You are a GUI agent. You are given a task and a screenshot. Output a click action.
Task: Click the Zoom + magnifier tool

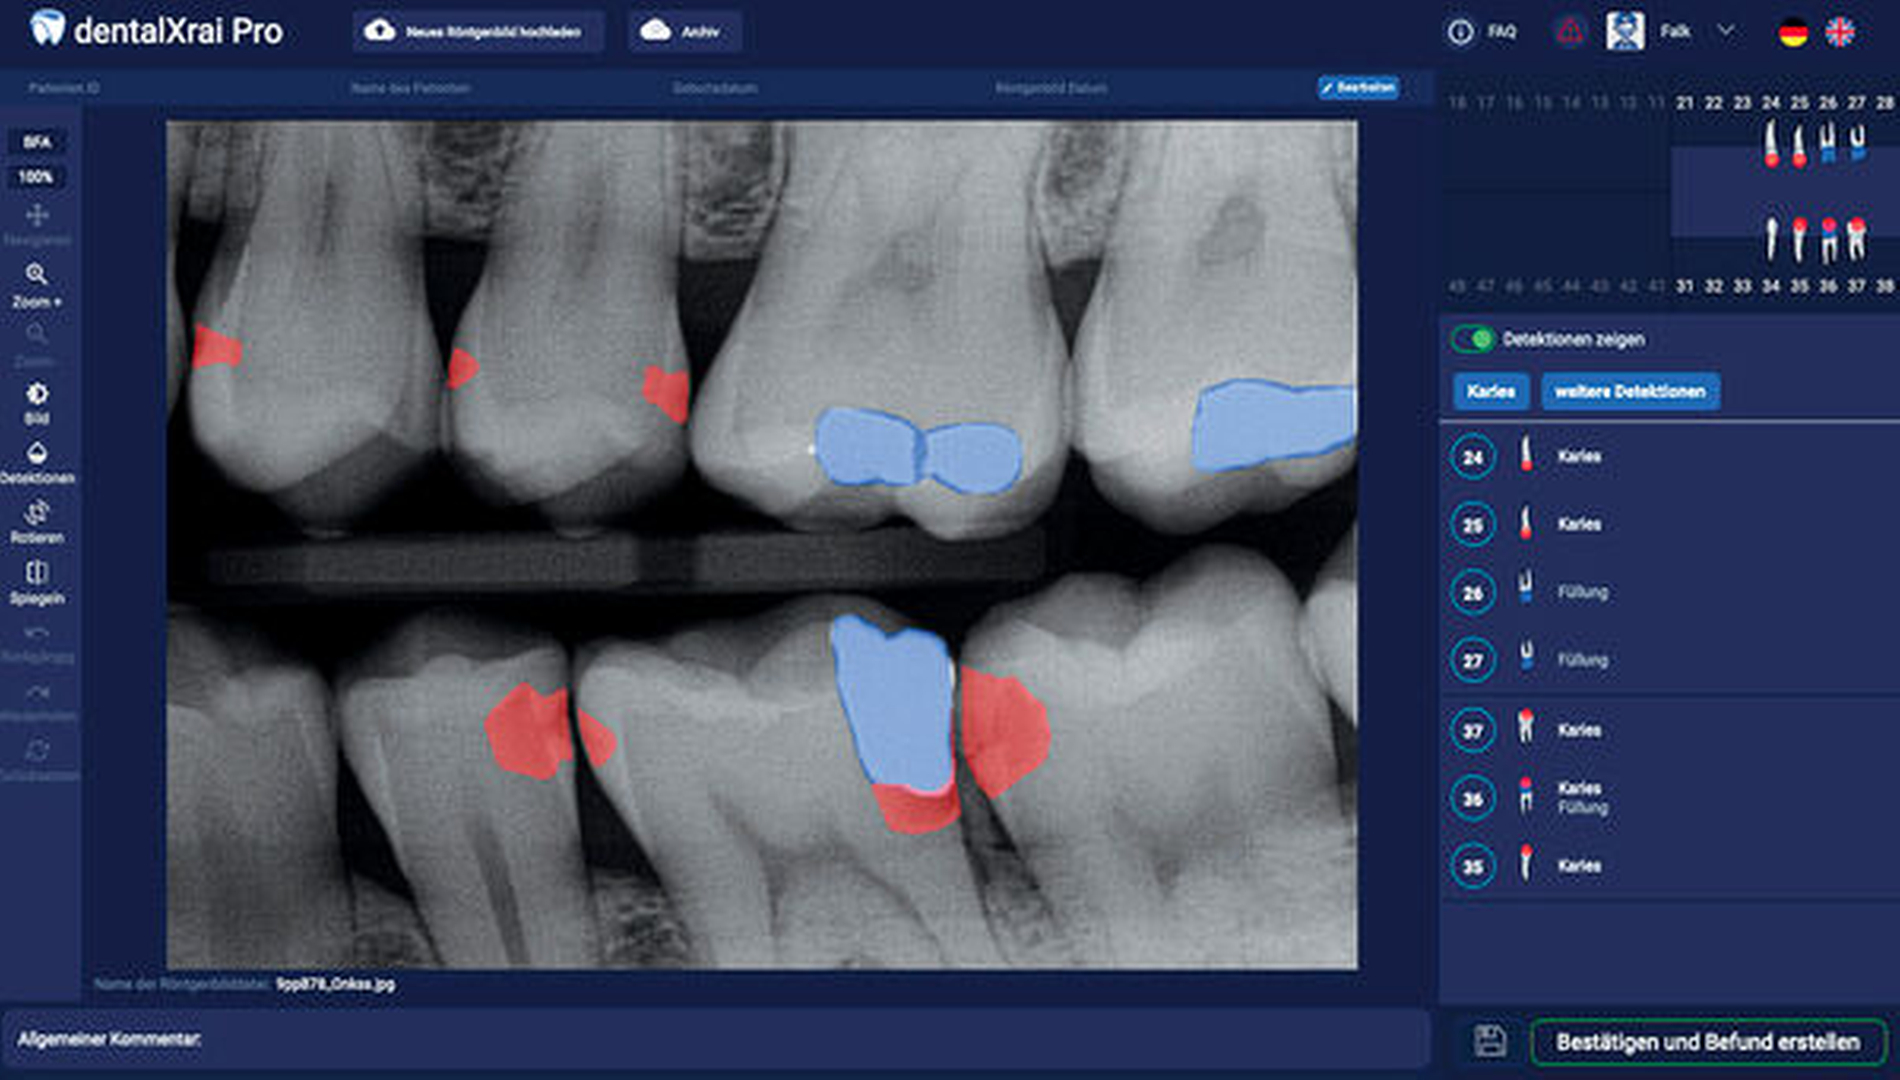pyautogui.click(x=37, y=275)
